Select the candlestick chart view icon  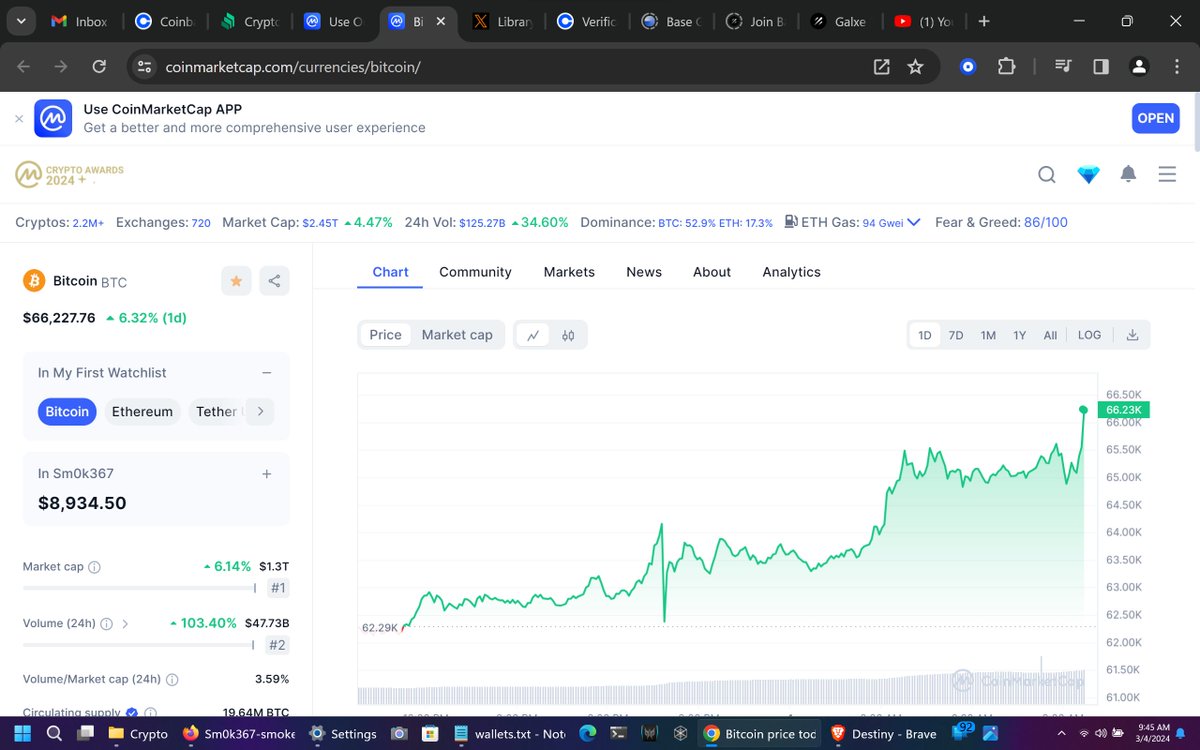pos(568,335)
